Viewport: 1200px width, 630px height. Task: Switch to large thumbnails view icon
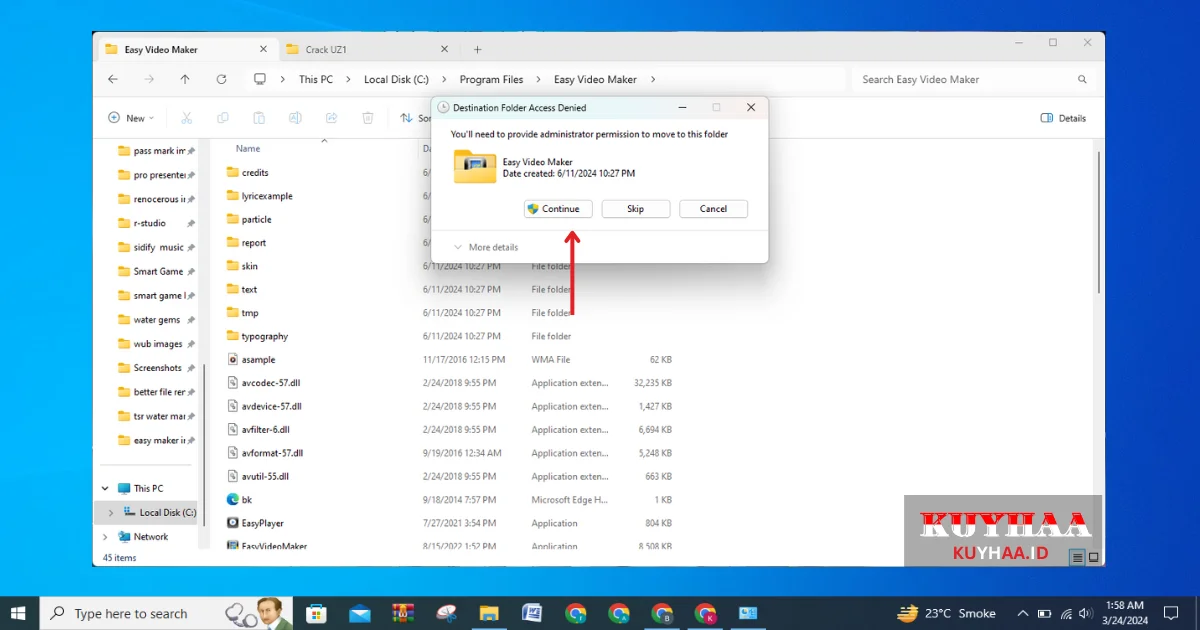(1094, 557)
